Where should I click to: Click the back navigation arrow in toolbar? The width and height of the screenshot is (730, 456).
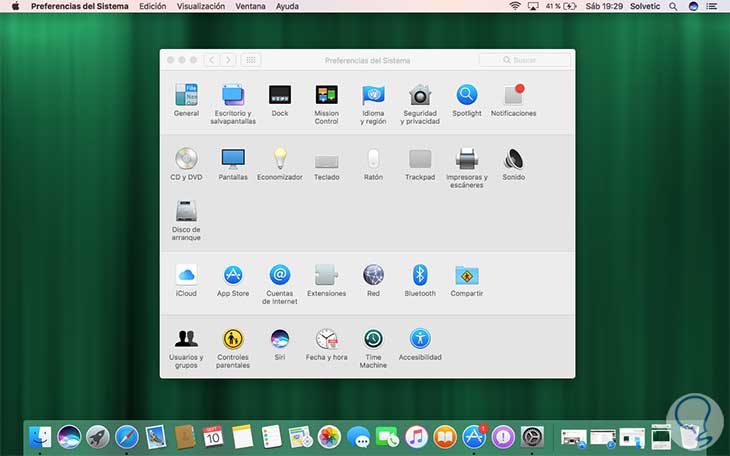pyautogui.click(x=212, y=60)
